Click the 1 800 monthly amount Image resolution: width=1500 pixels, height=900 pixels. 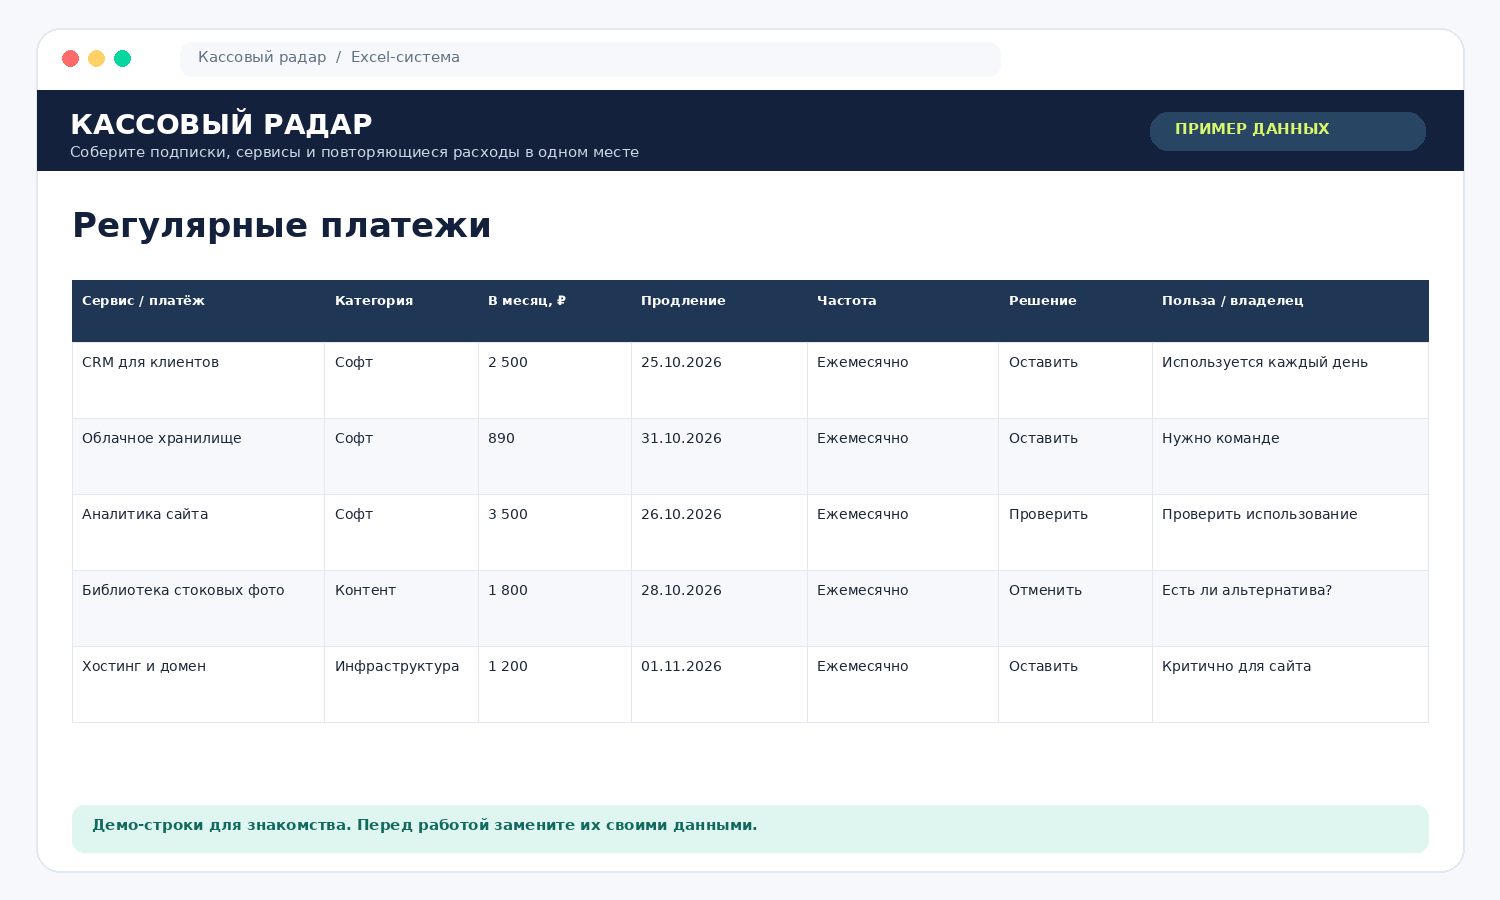point(554,608)
